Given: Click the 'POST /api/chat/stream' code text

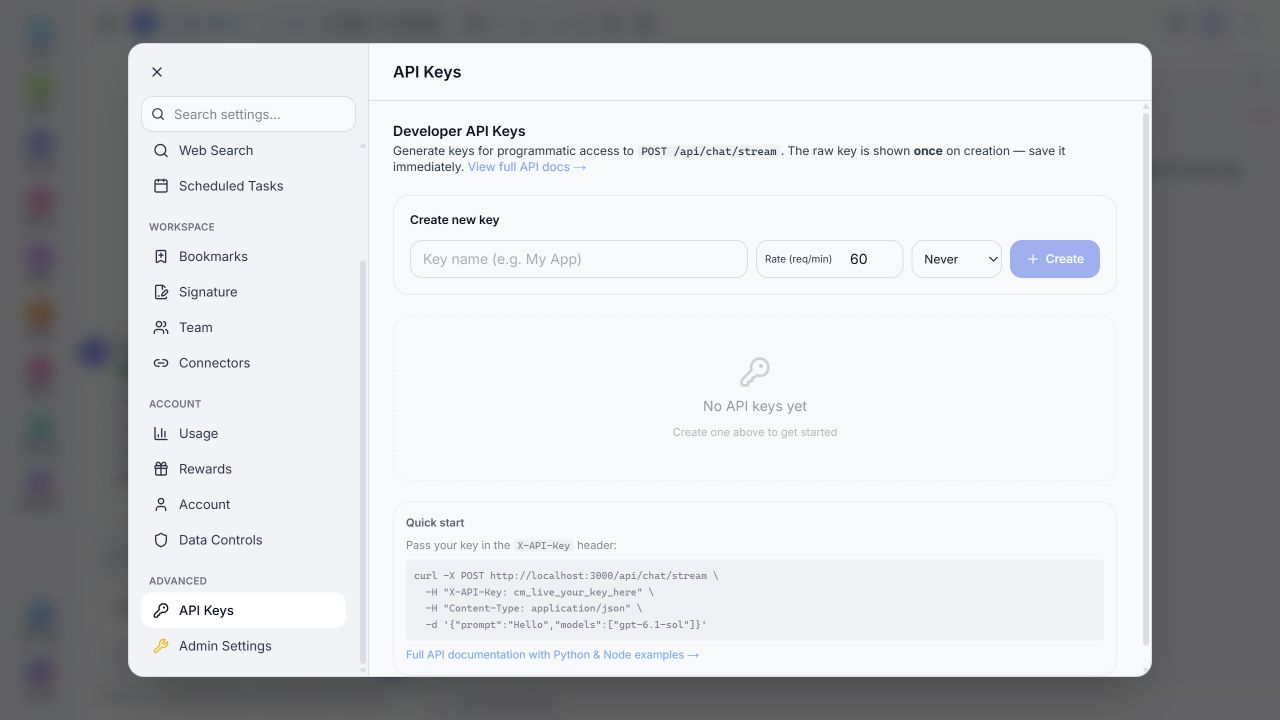Looking at the screenshot, I should tap(709, 151).
